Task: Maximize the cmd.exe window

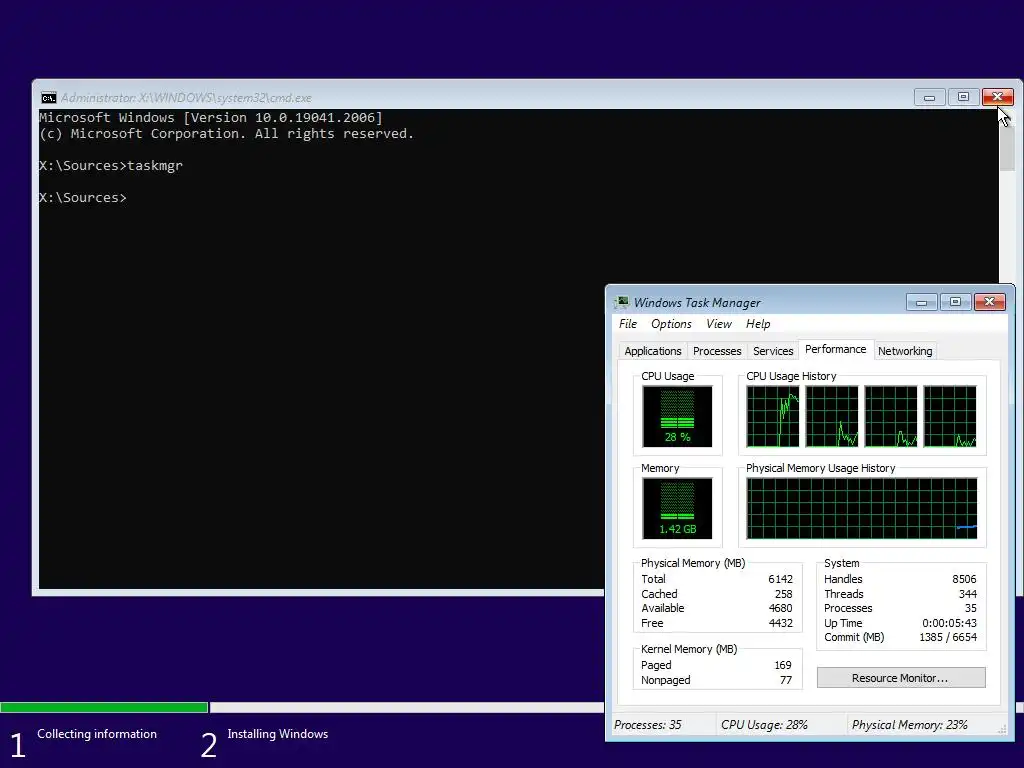Action: coord(963,98)
